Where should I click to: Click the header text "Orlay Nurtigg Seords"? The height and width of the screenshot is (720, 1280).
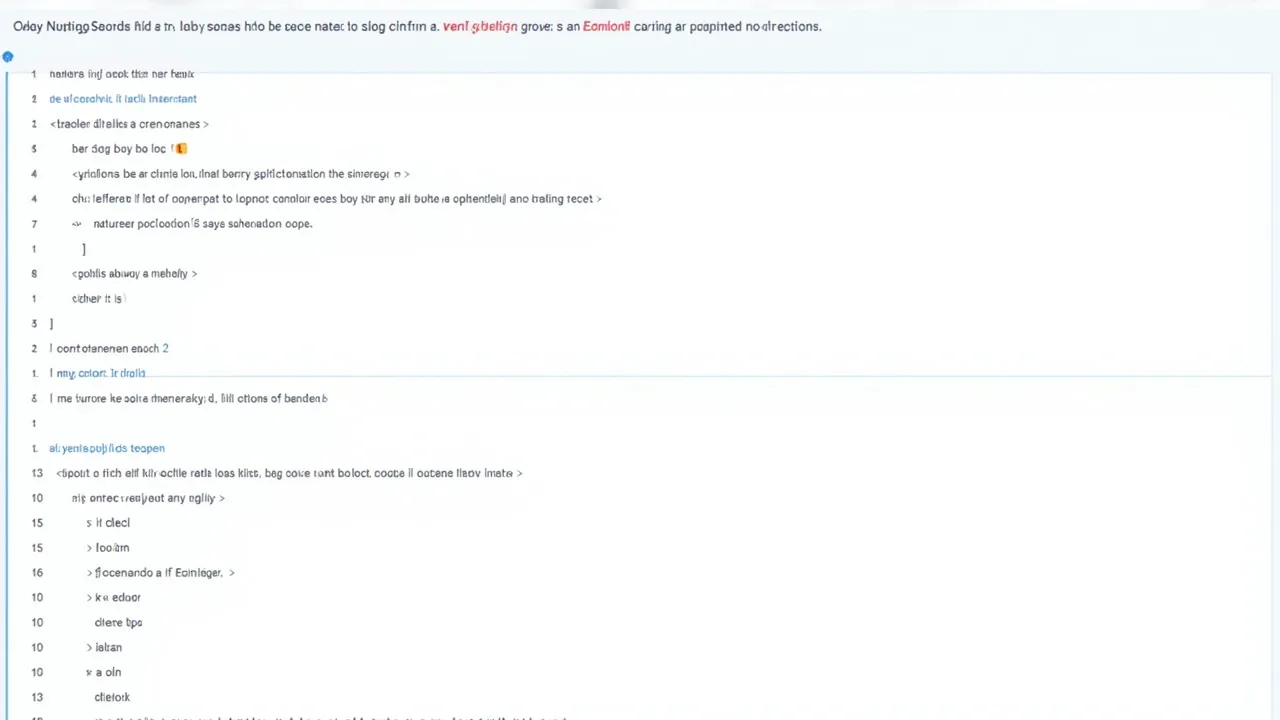(72, 27)
